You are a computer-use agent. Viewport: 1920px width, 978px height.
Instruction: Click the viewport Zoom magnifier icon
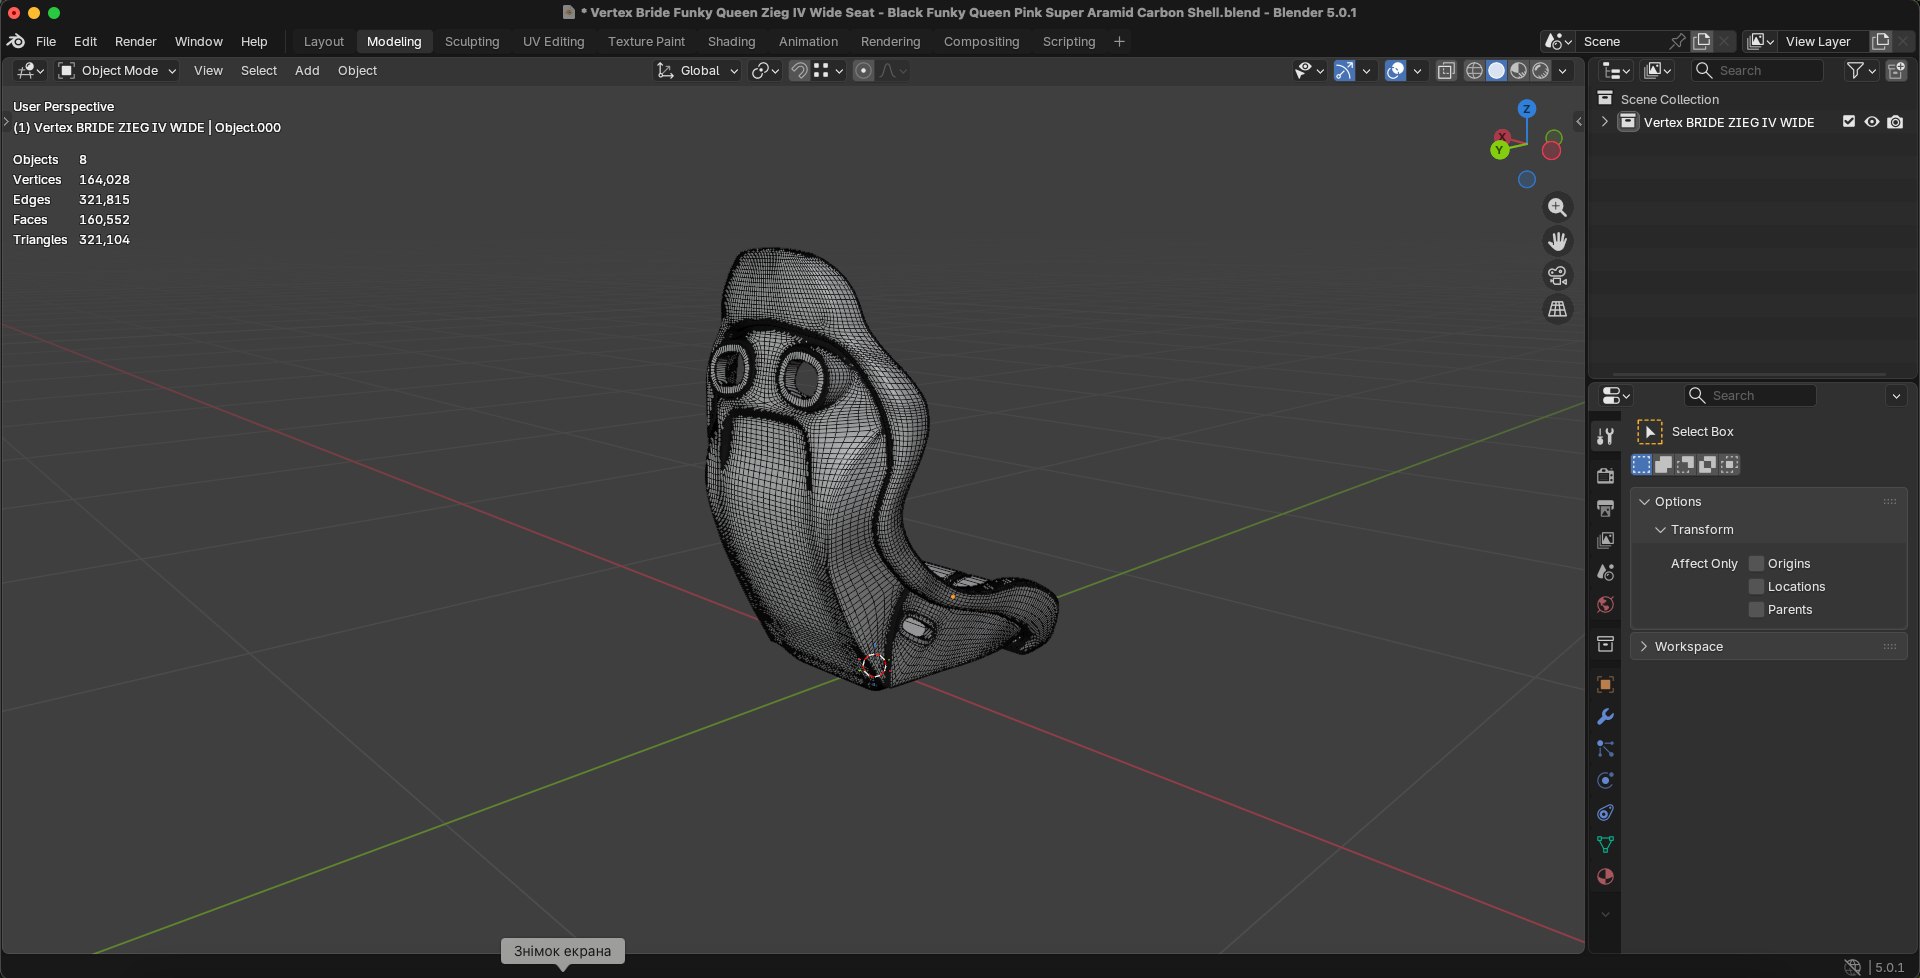(1557, 207)
